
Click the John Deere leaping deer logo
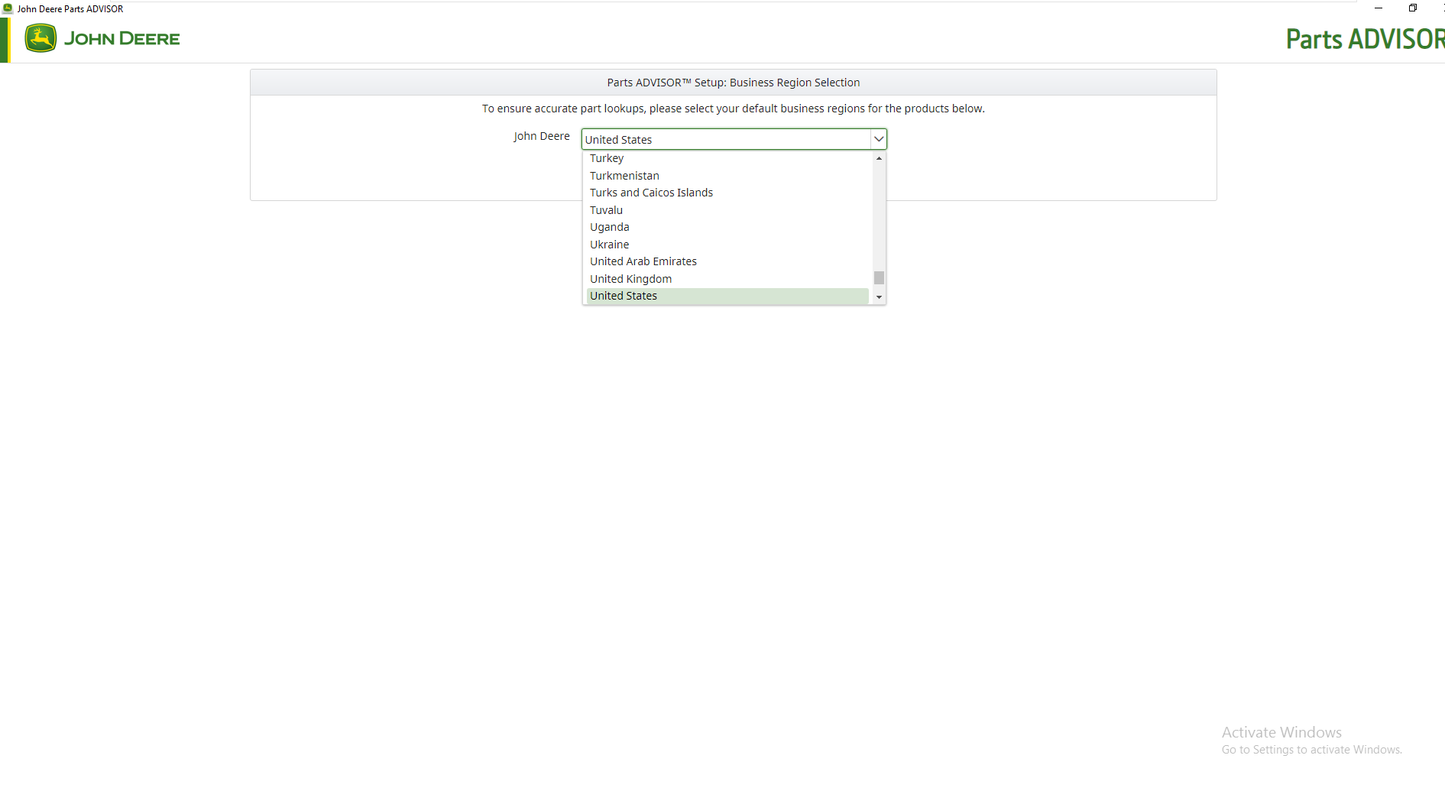pyautogui.click(x=40, y=39)
